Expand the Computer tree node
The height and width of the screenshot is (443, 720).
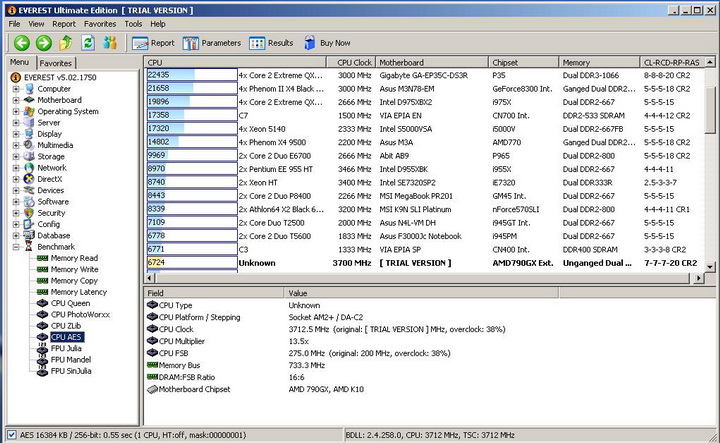point(16,89)
